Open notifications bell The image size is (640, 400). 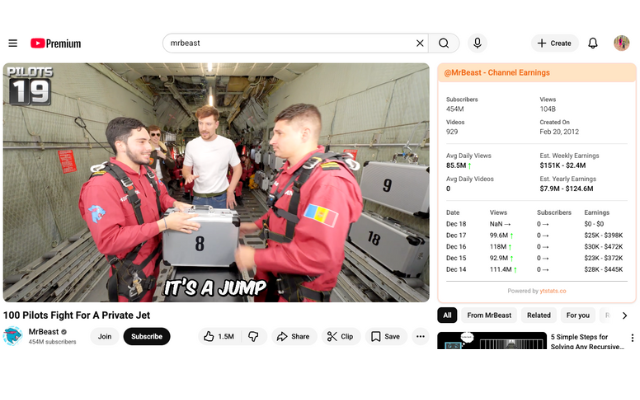click(x=593, y=43)
